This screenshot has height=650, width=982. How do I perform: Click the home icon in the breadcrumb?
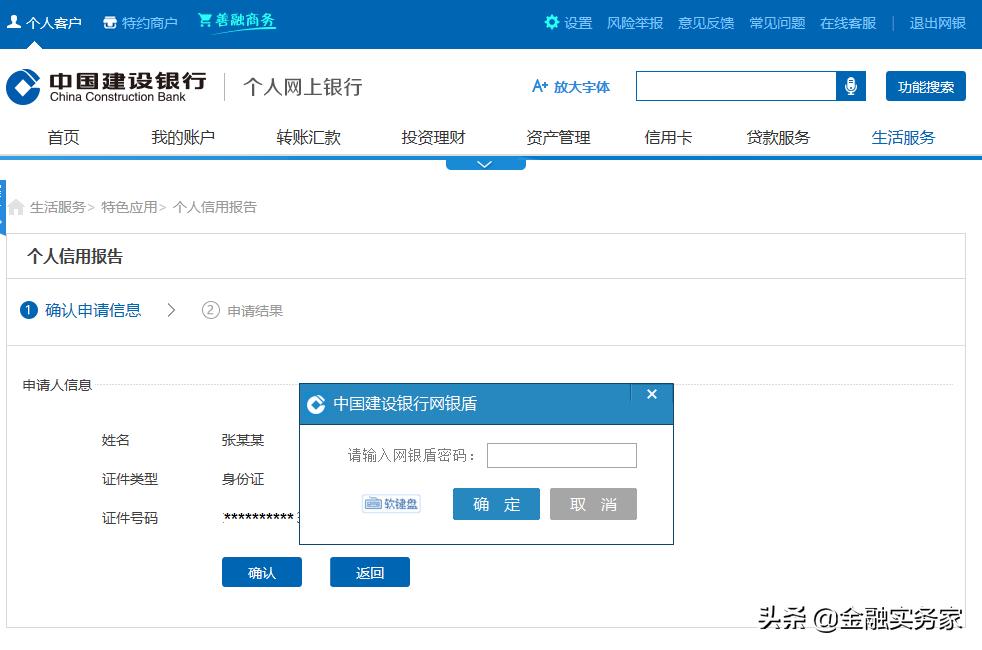16,206
